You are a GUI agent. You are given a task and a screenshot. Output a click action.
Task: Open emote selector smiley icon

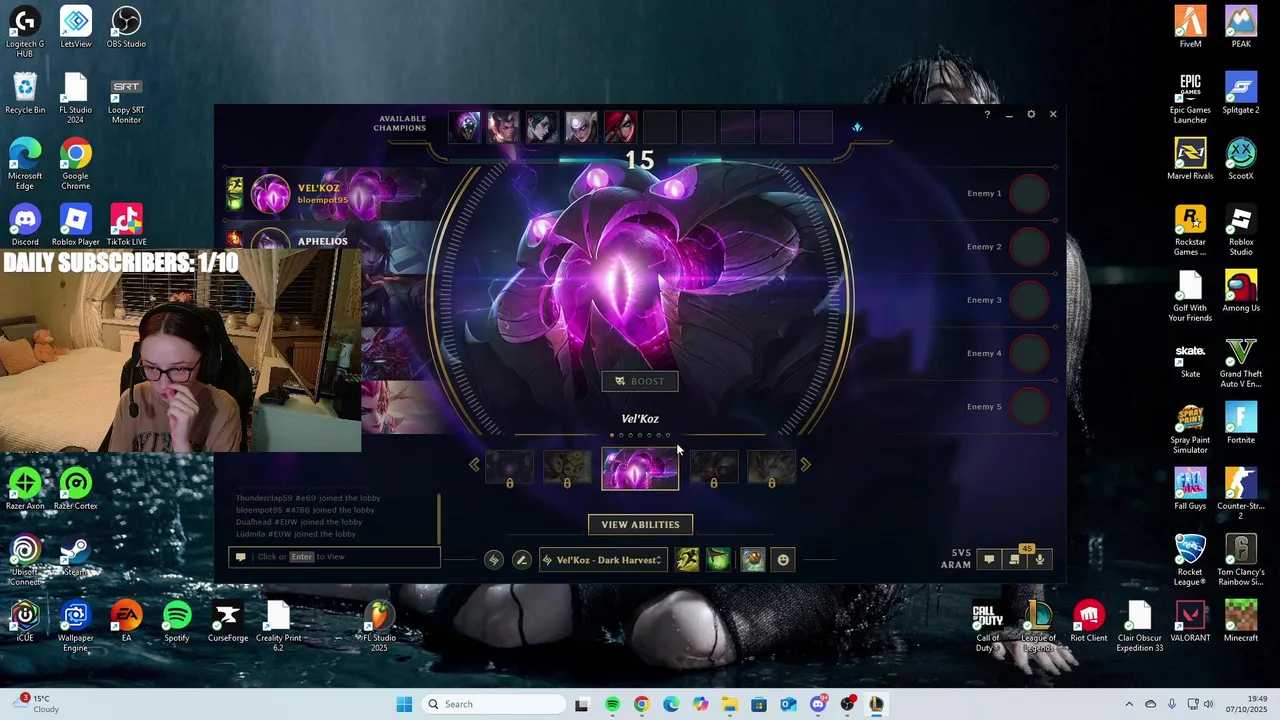pyautogui.click(x=783, y=560)
